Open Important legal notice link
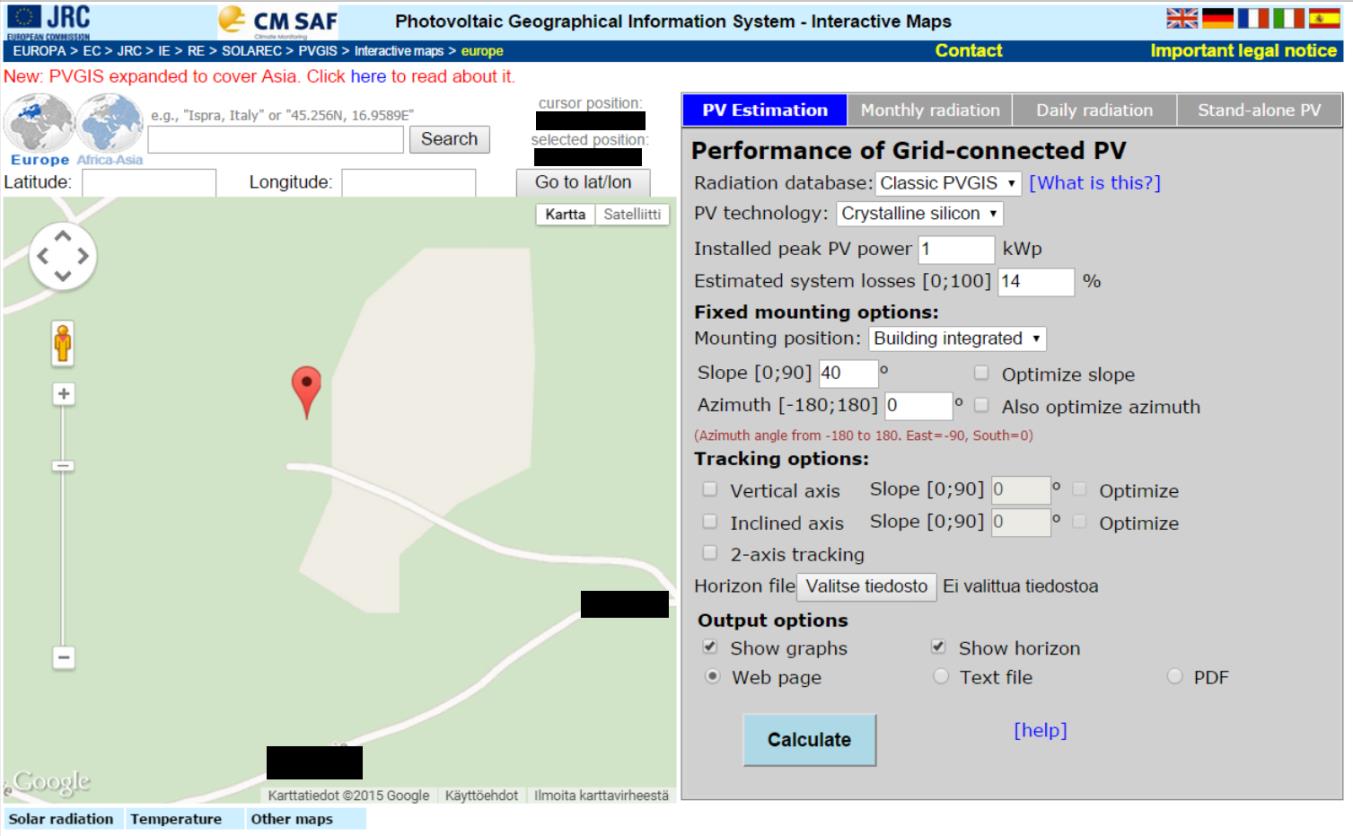Viewport: 1353px width, 836px height. pyautogui.click(x=1244, y=51)
